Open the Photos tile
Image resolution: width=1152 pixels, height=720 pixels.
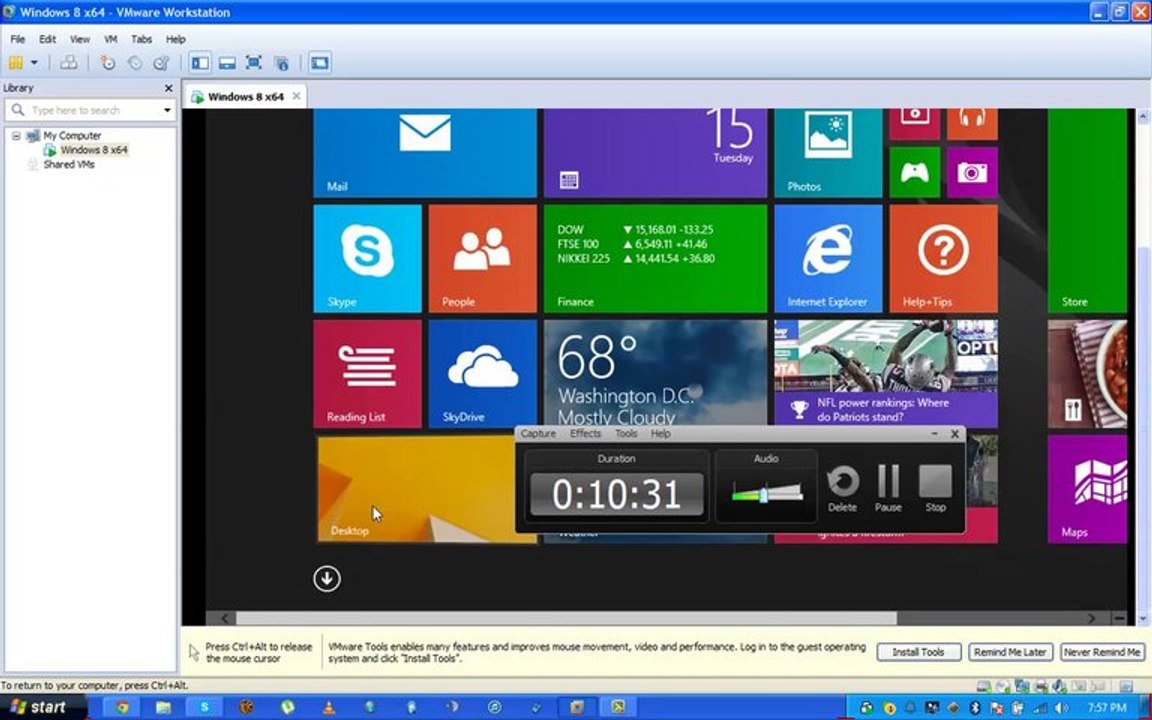coord(828,154)
